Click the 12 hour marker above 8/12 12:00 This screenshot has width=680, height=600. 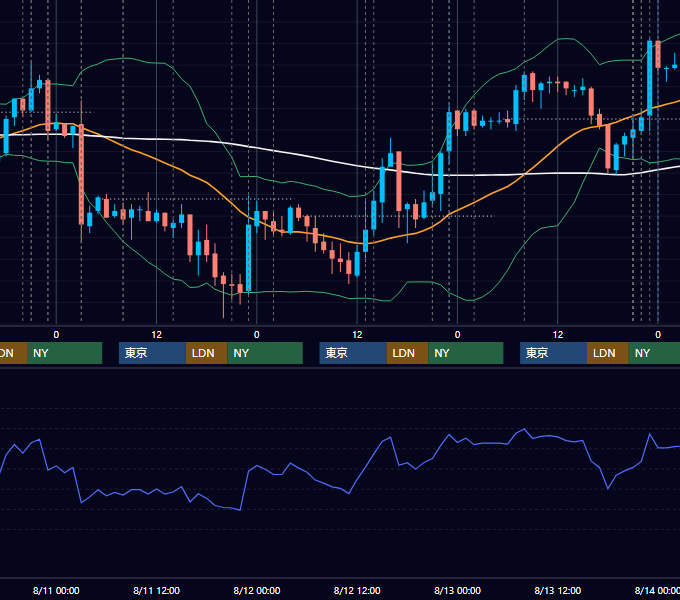pos(357,335)
